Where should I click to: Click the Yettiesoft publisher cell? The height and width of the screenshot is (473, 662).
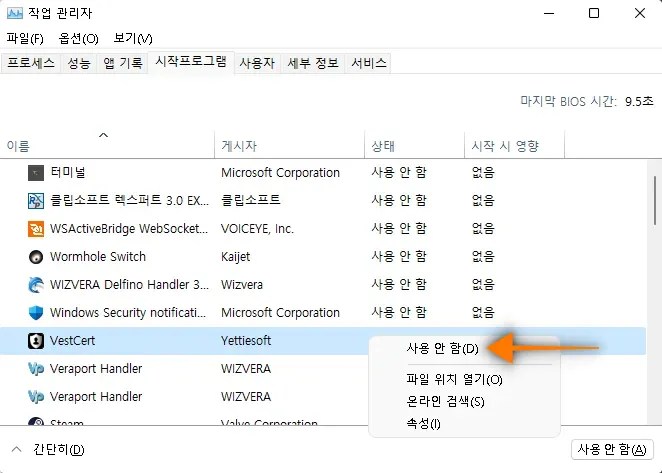246,341
